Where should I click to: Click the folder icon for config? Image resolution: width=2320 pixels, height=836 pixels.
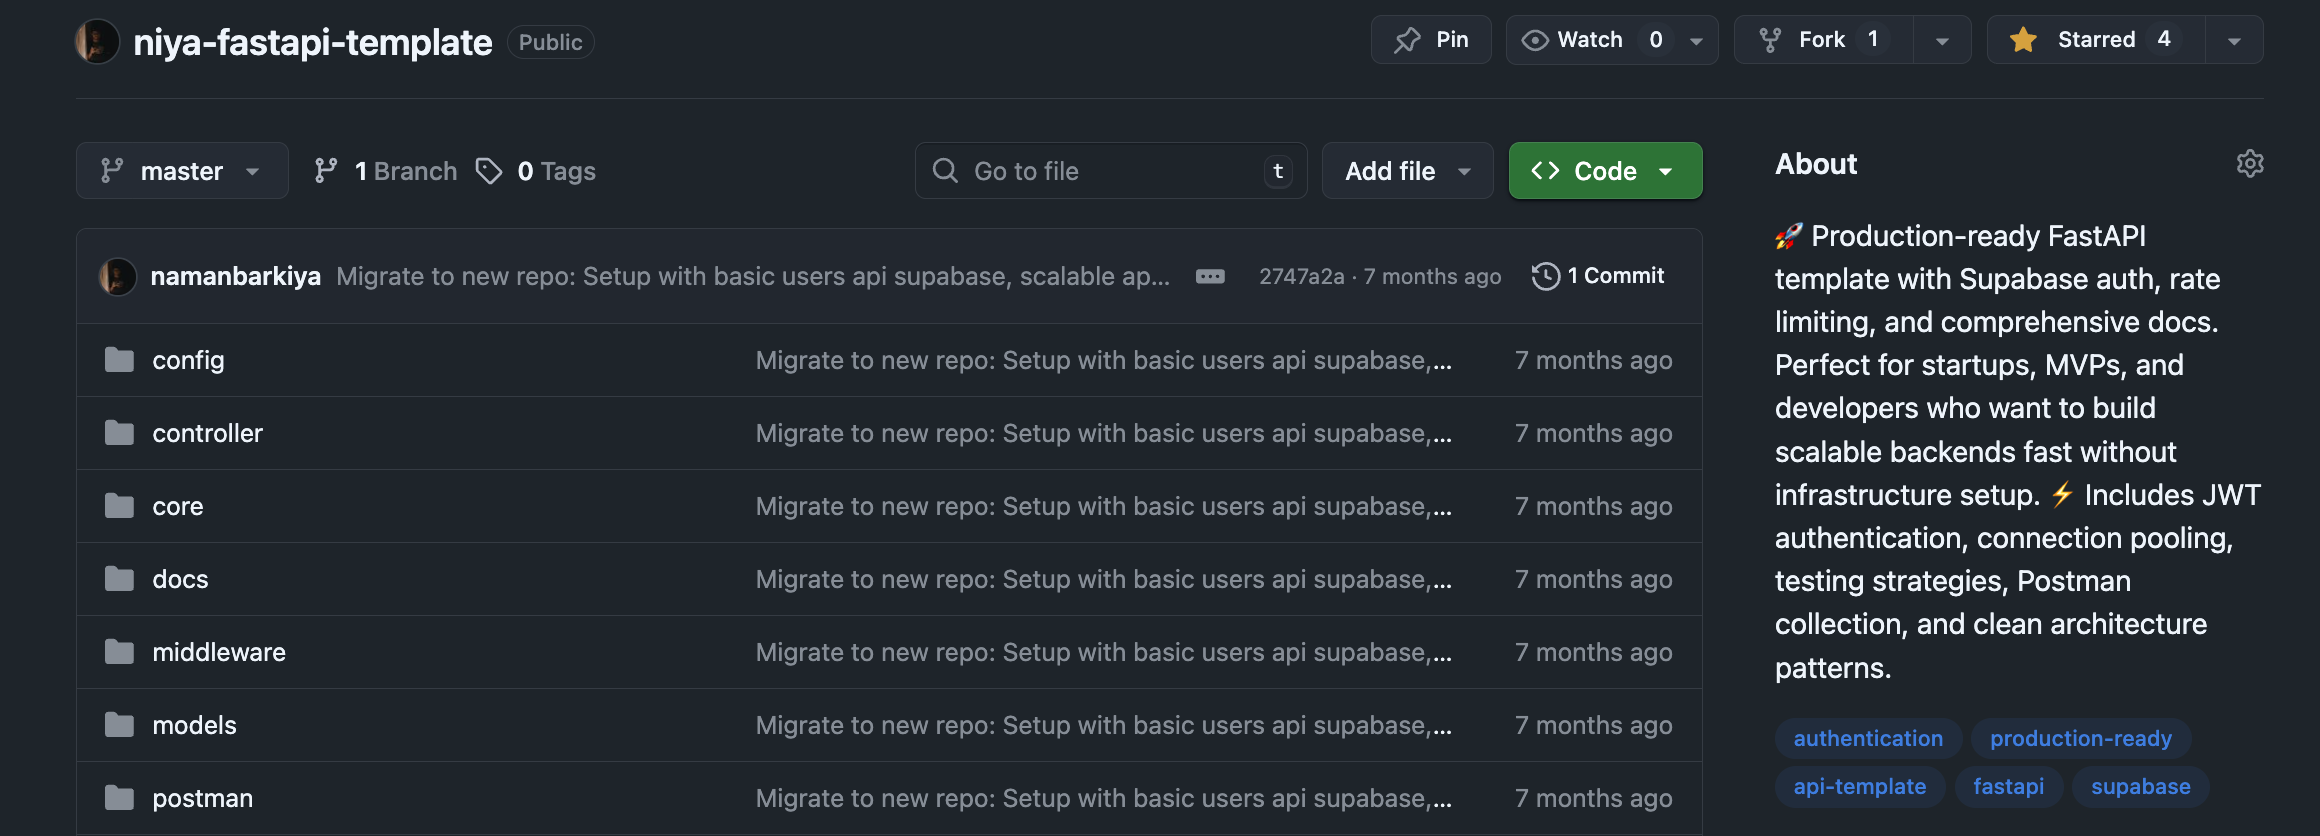click(119, 360)
